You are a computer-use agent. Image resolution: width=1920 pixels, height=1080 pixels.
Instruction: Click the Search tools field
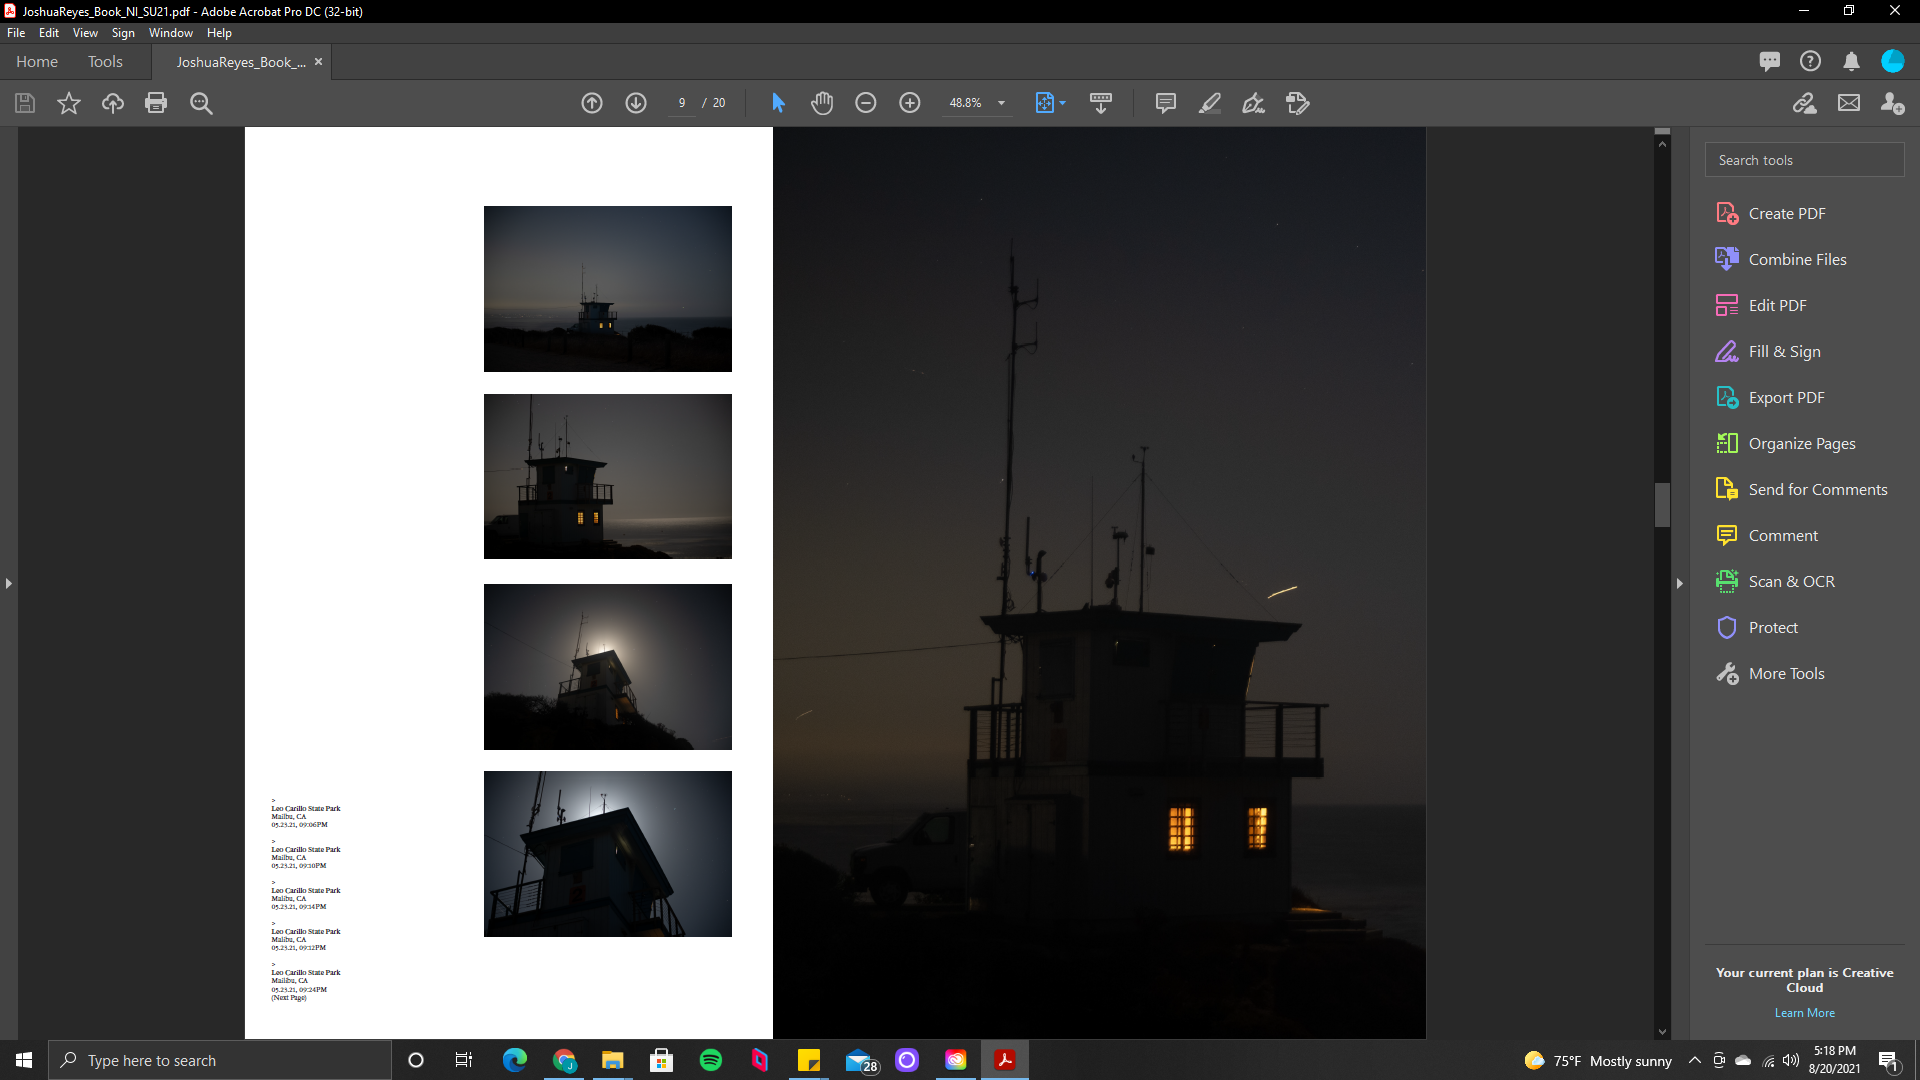click(x=1804, y=160)
